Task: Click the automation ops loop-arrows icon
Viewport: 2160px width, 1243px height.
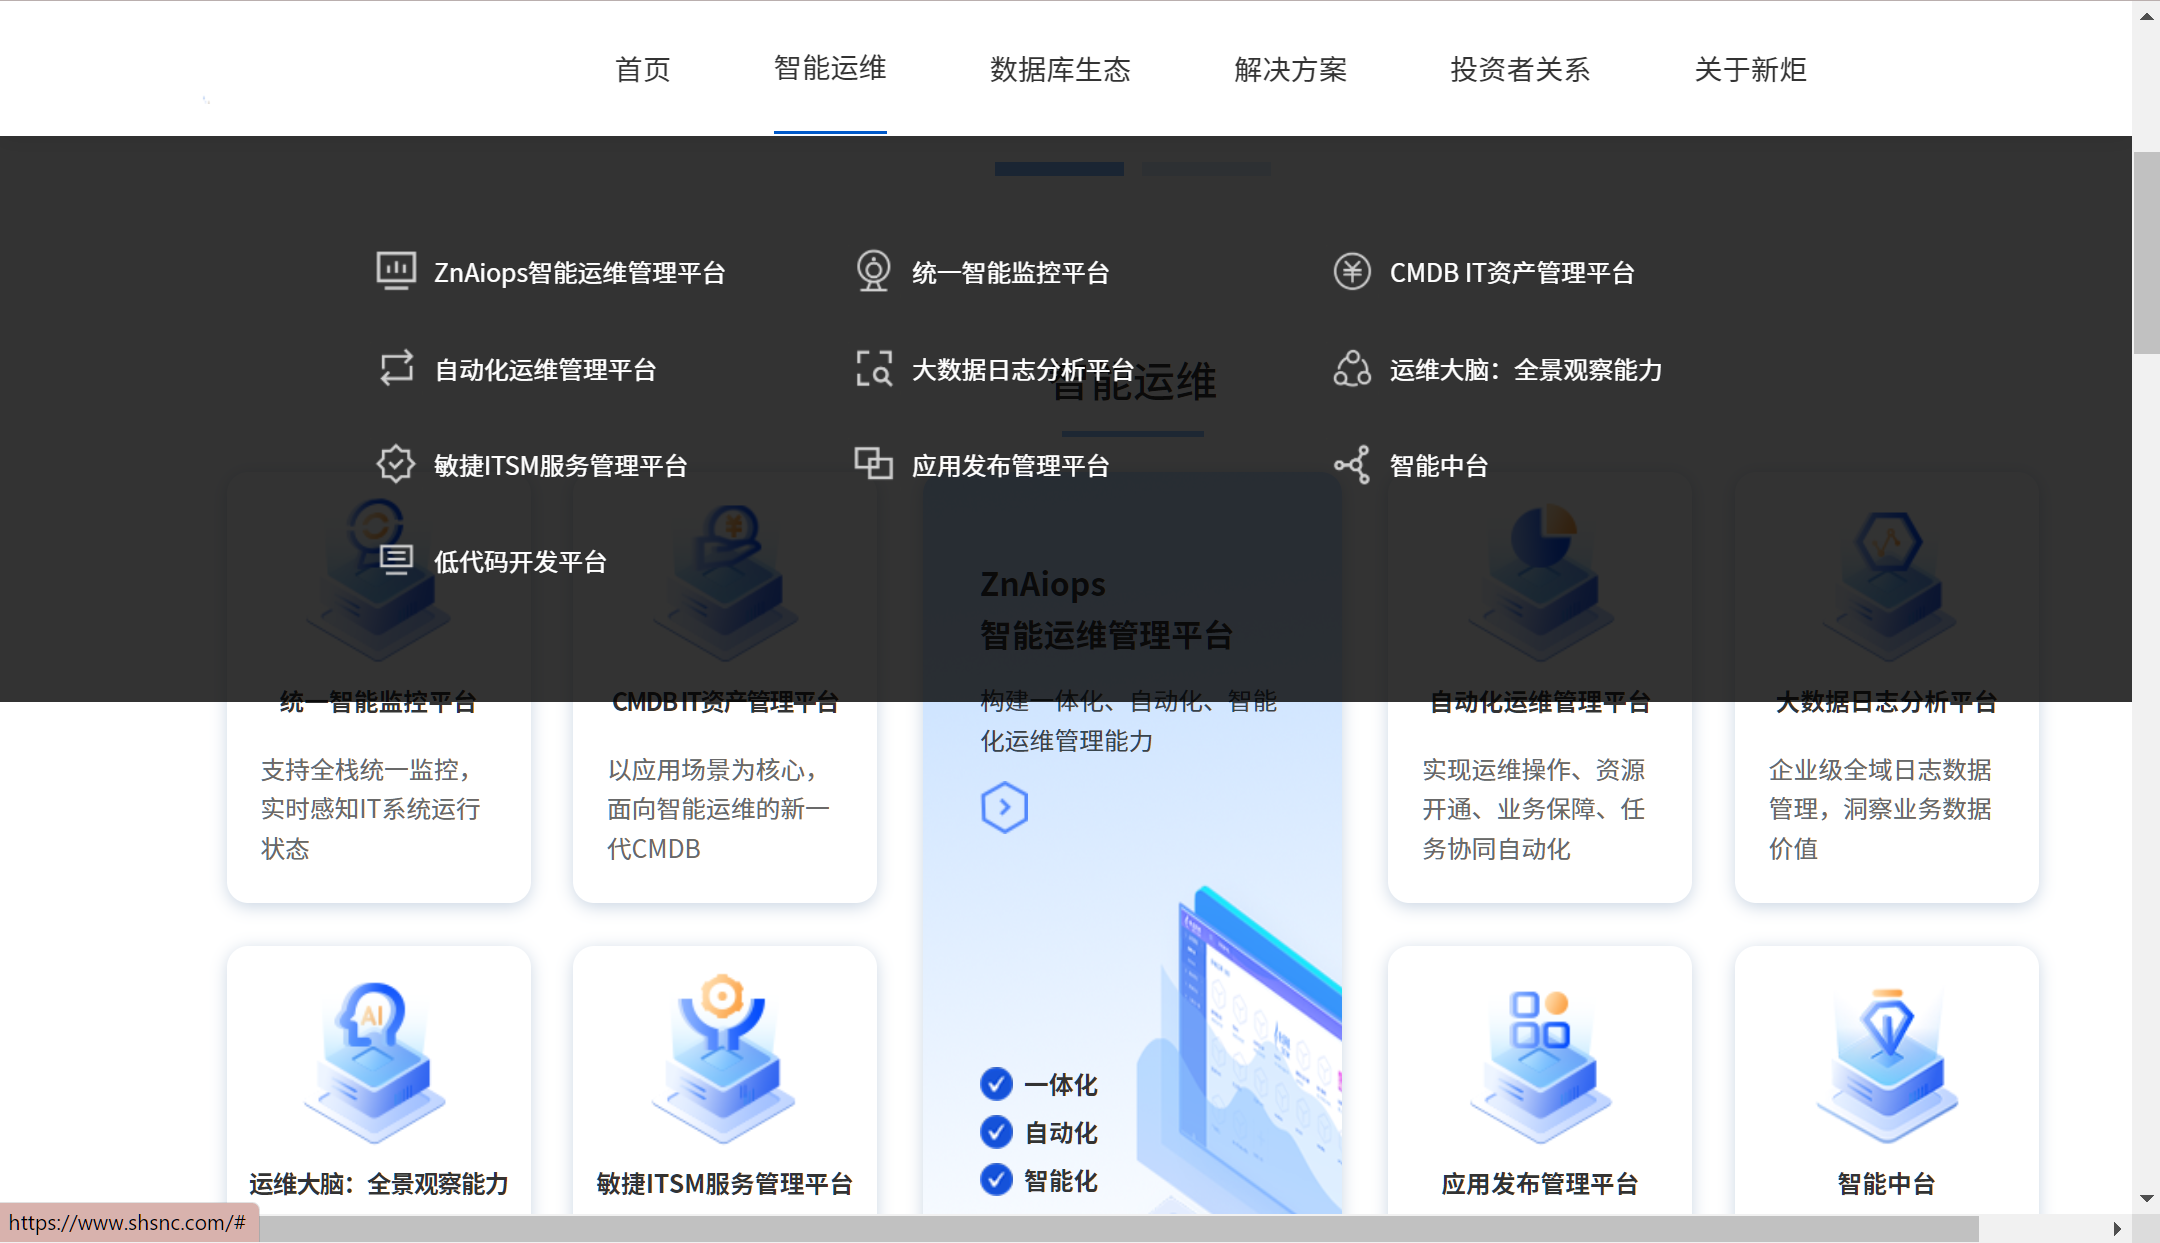Action: point(396,368)
